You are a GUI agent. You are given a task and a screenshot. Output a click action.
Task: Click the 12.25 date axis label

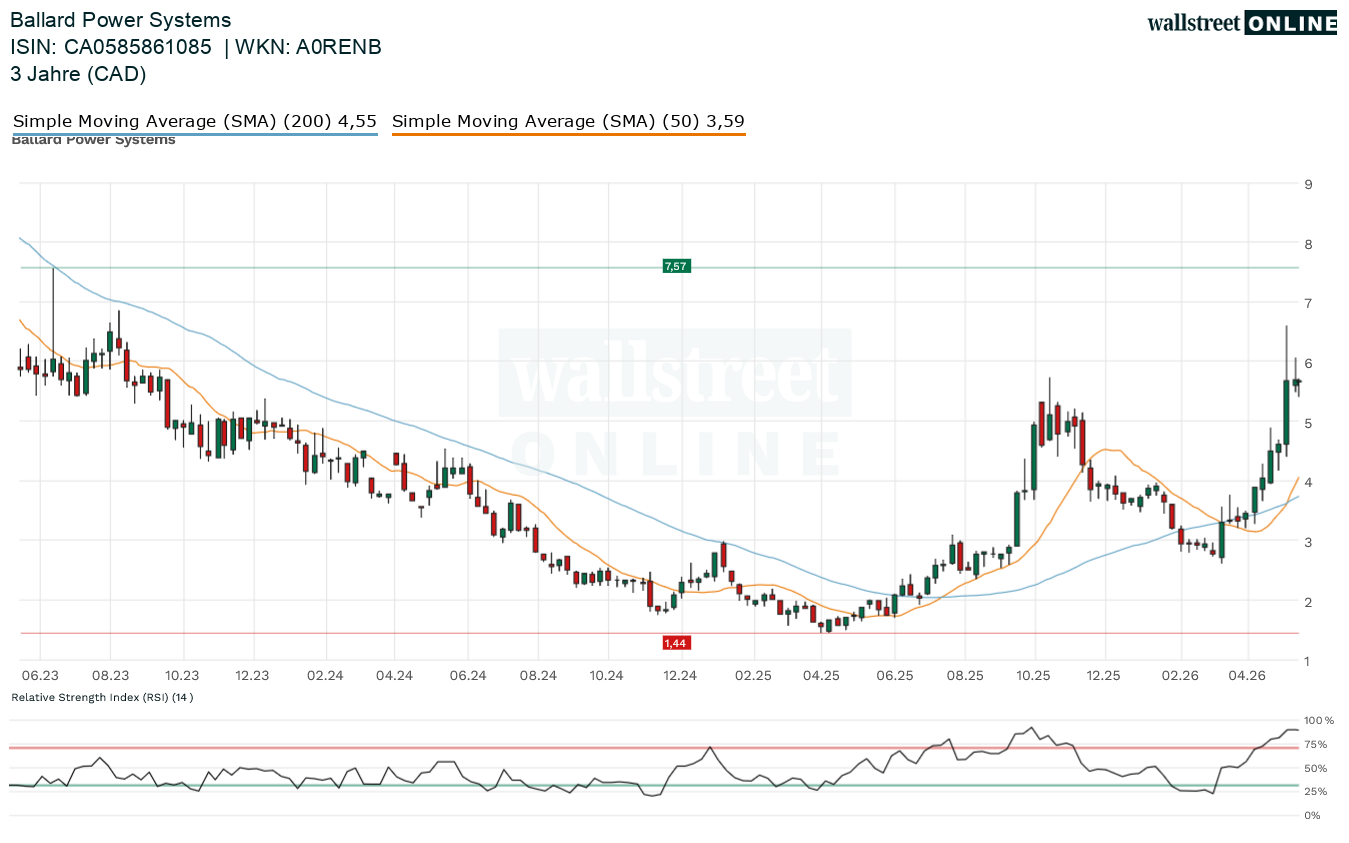point(1104,676)
